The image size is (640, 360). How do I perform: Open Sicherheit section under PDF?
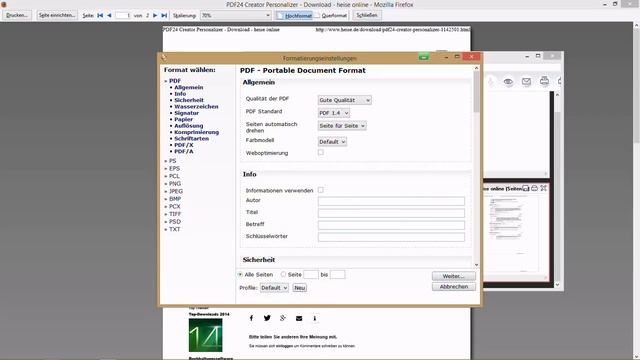tap(189, 100)
